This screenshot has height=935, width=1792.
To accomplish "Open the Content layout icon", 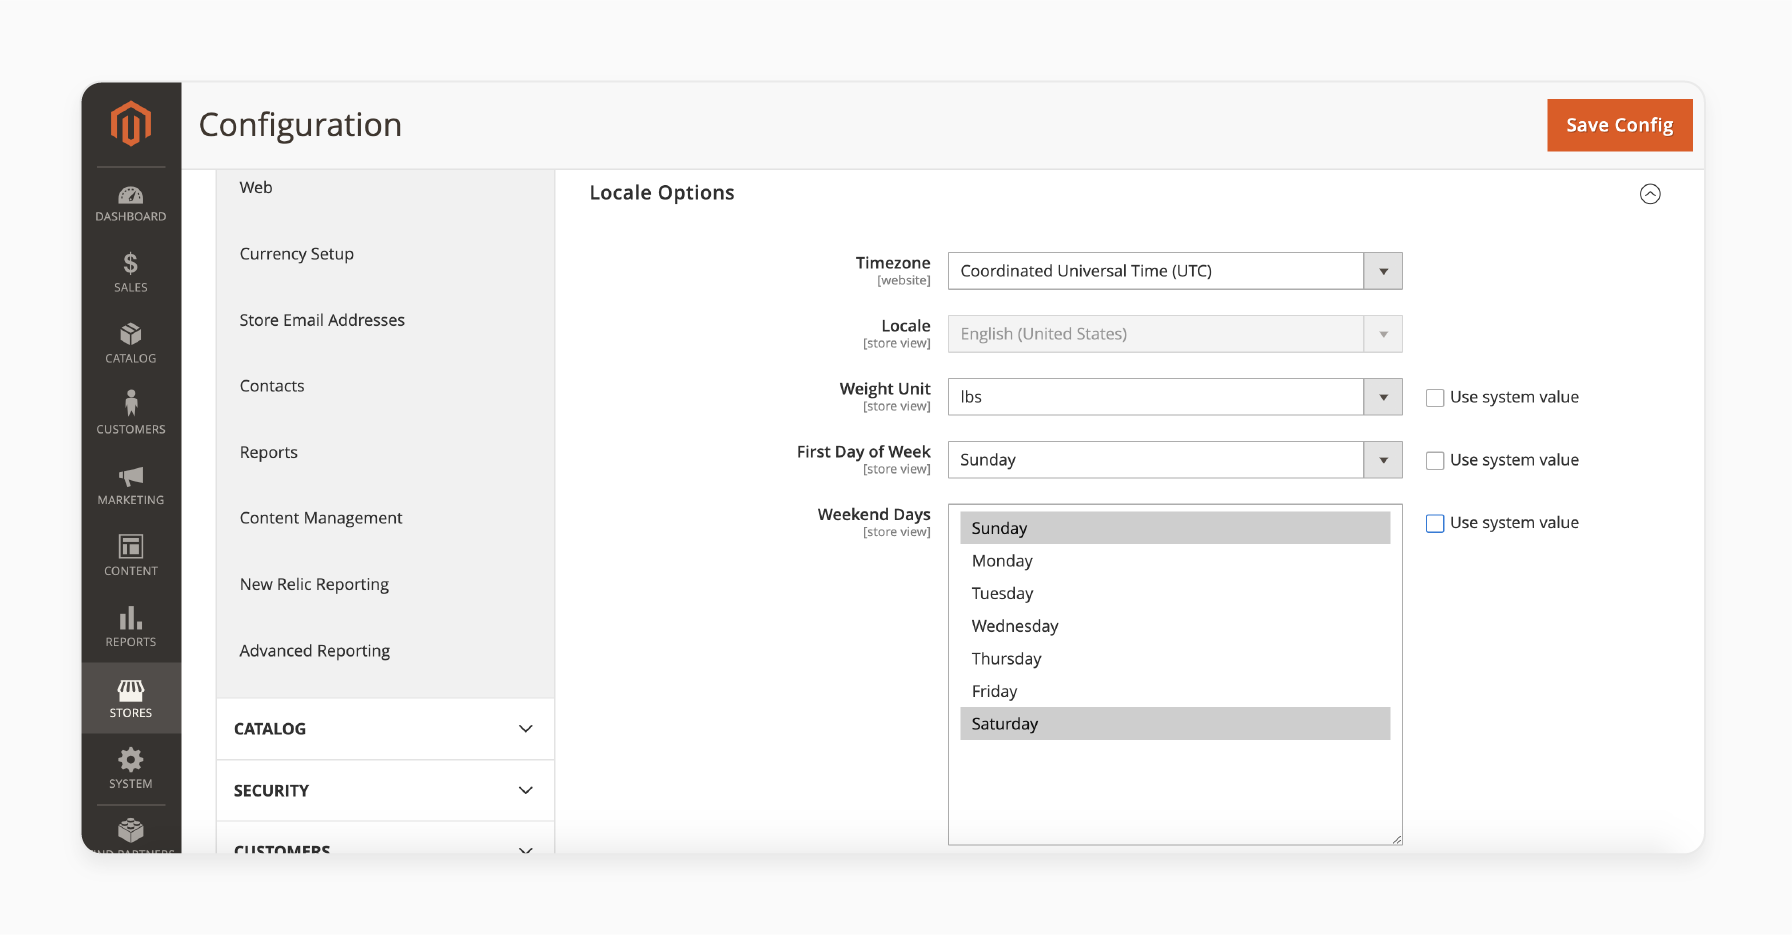I will pyautogui.click(x=131, y=546).
